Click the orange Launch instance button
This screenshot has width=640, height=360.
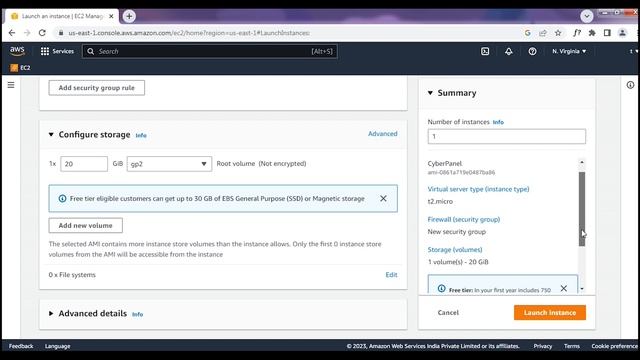point(550,313)
